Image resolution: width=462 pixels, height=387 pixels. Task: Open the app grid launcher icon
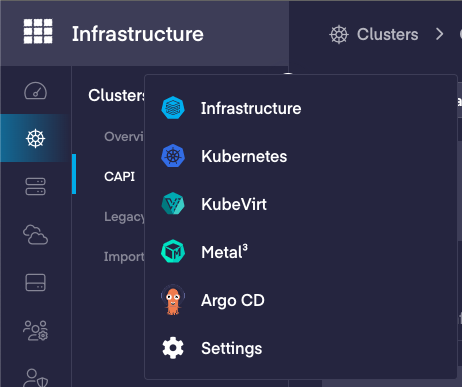[38, 31]
